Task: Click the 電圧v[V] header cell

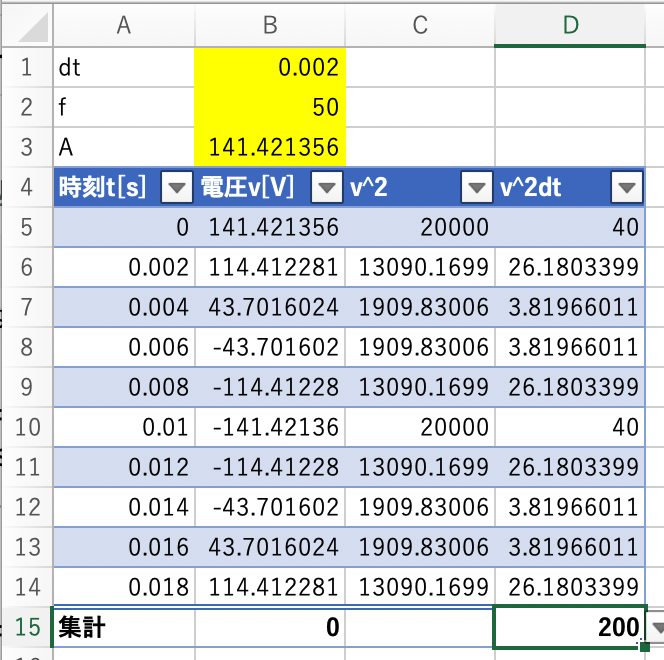Action: click(x=270, y=187)
